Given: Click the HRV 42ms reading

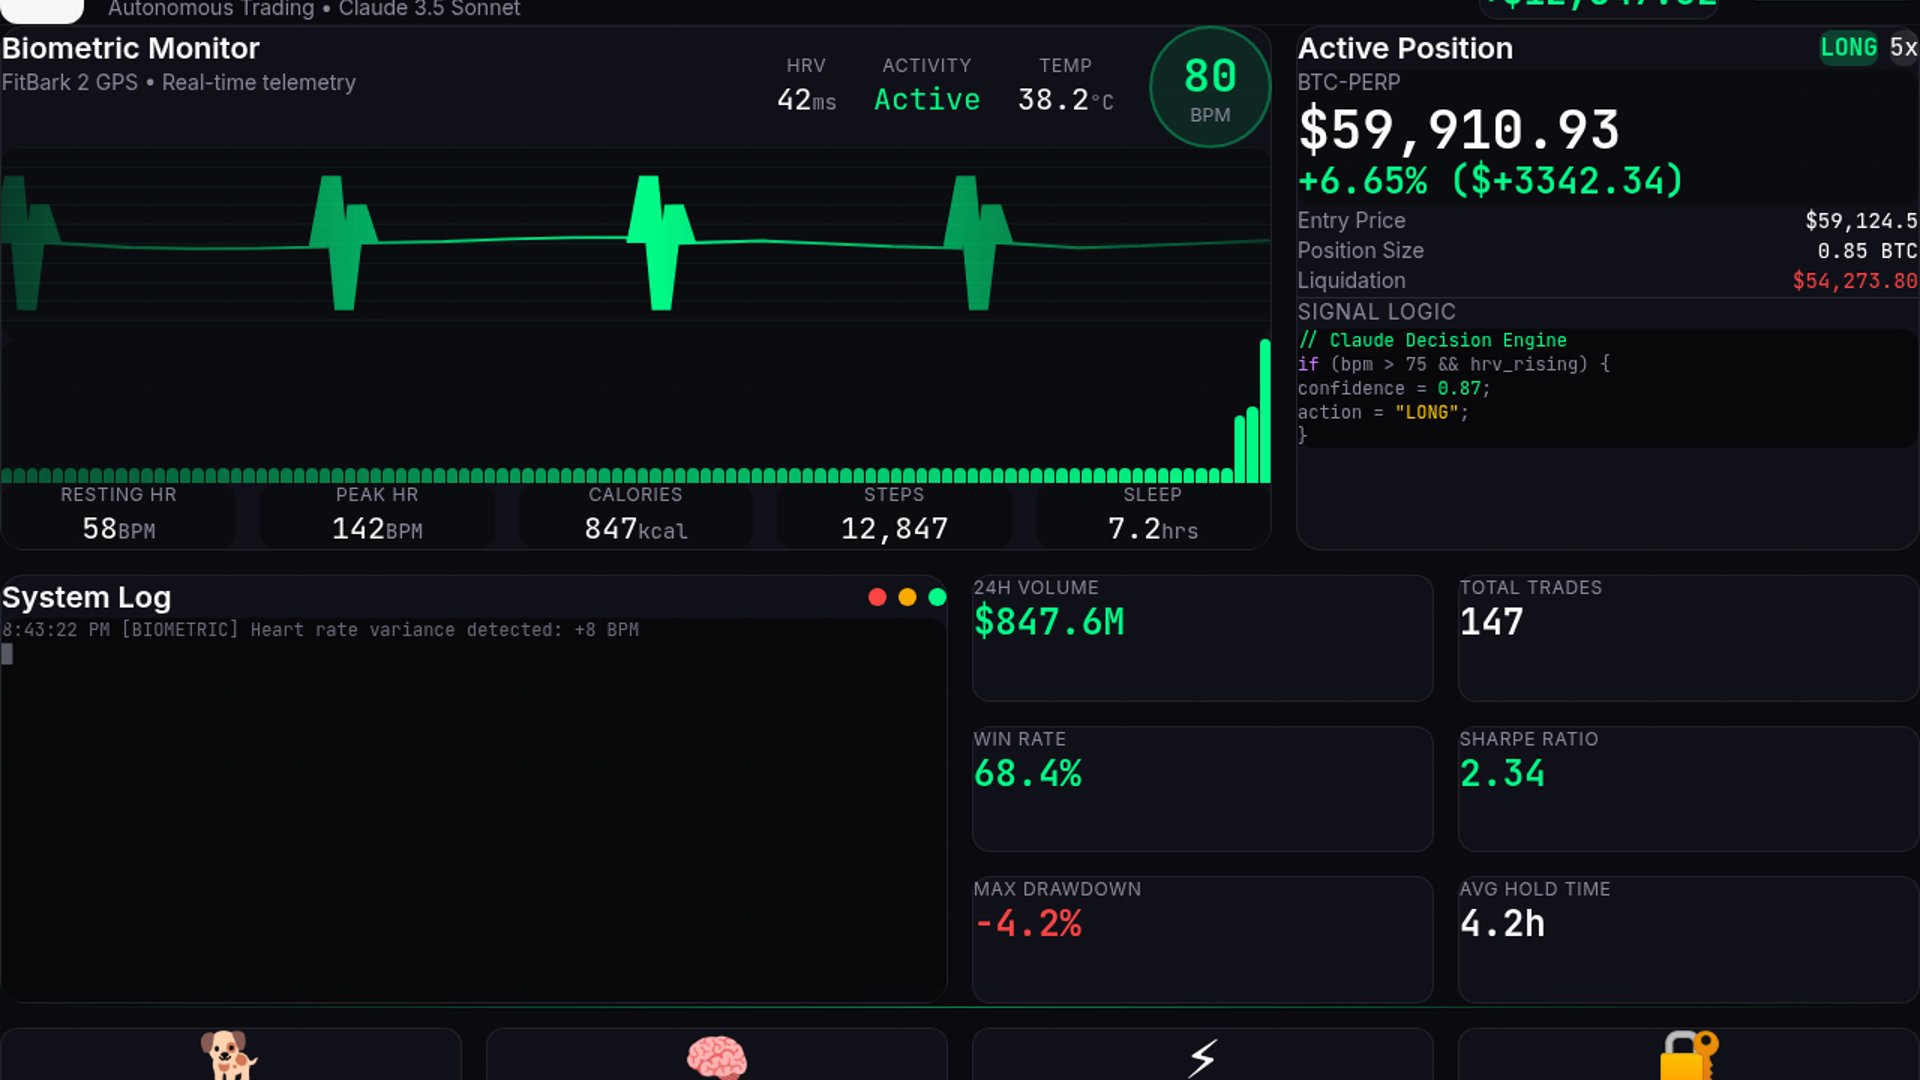Looking at the screenshot, I should 806,84.
